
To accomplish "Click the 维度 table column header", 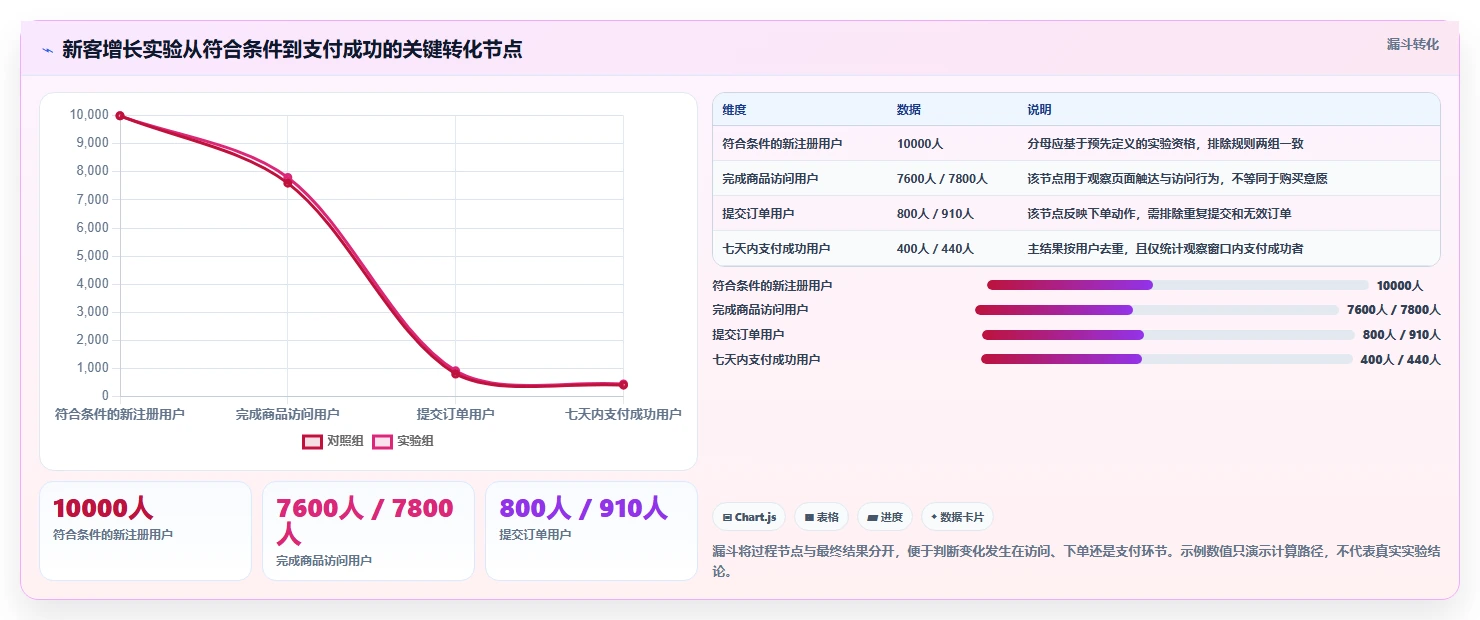I will (x=734, y=110).
